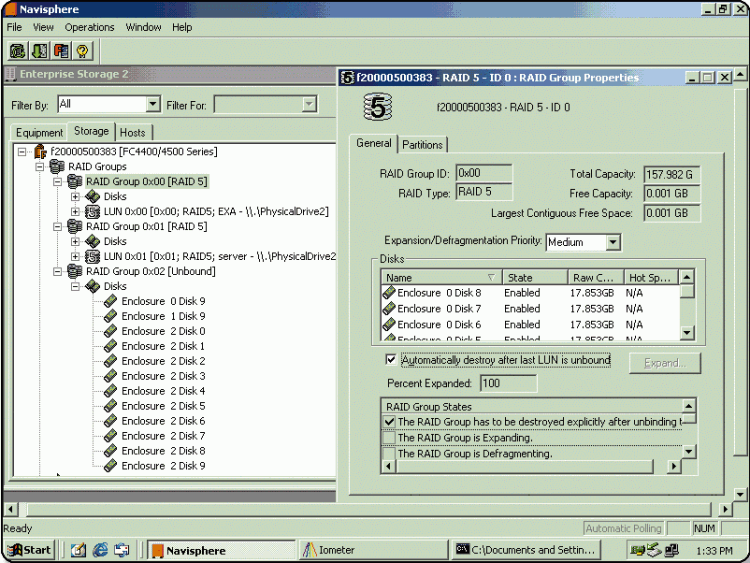Click the first toolbar icon under File menu
The width and height of the screenshot is (750, 563).
[18, 50]
